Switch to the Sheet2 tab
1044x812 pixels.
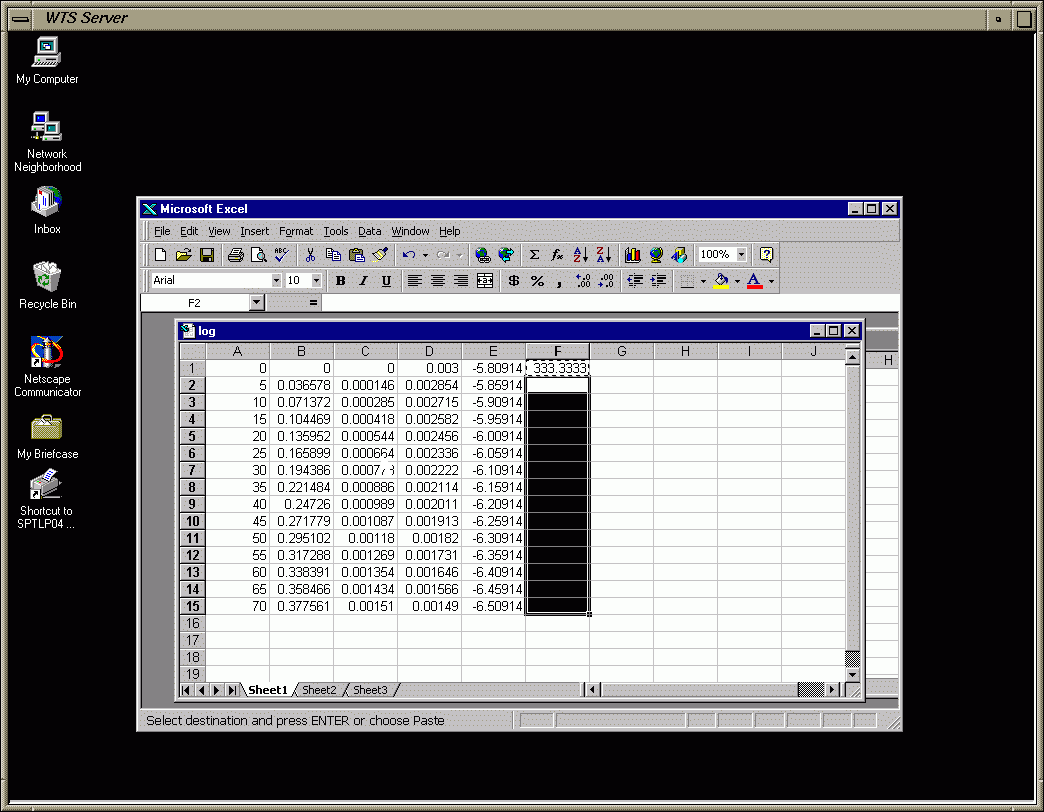[320, 690]
